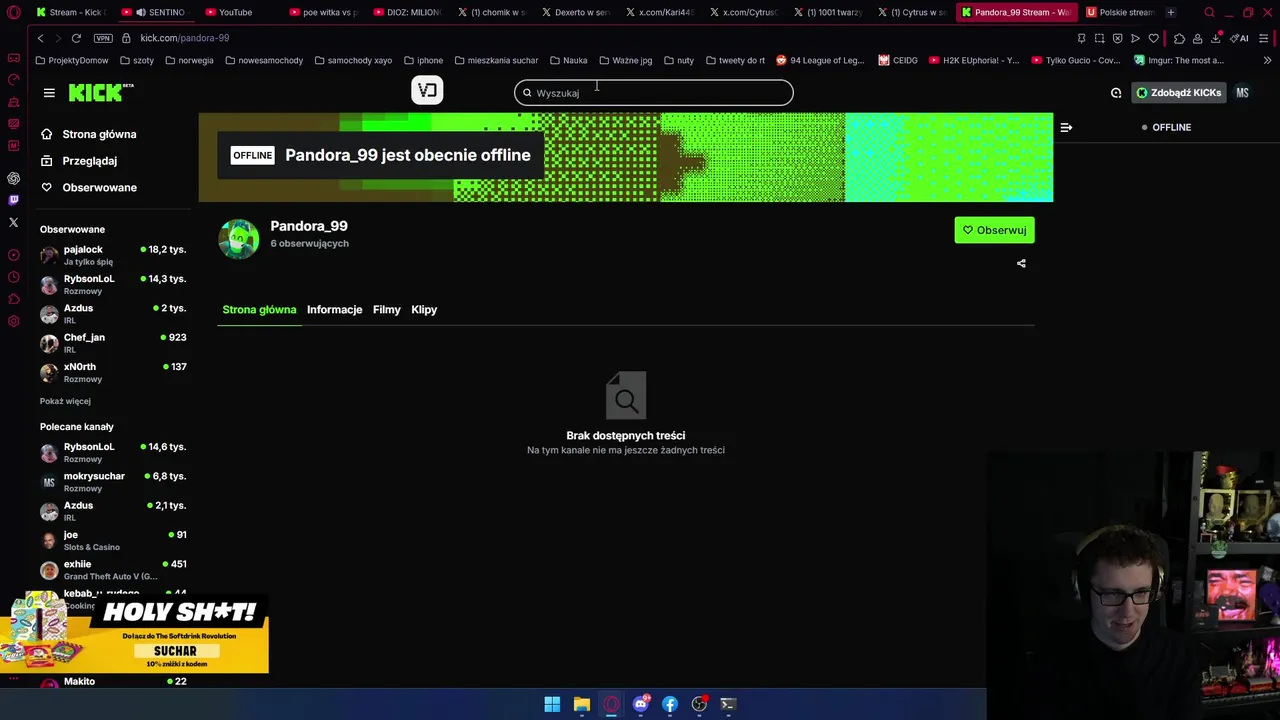
Task: Open CEIDG bookmark
Action: [x=898, y=60]
